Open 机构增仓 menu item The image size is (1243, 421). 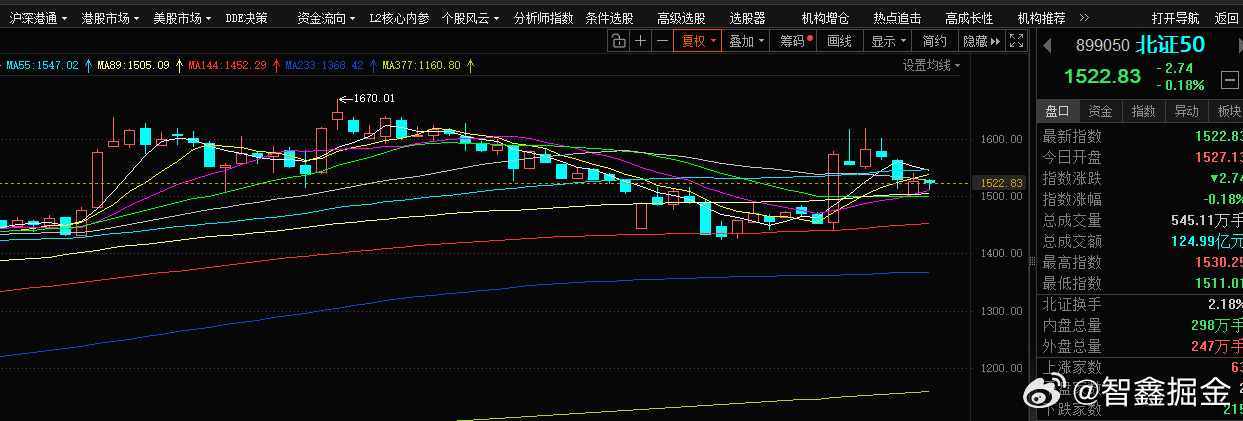click(825, 18)
